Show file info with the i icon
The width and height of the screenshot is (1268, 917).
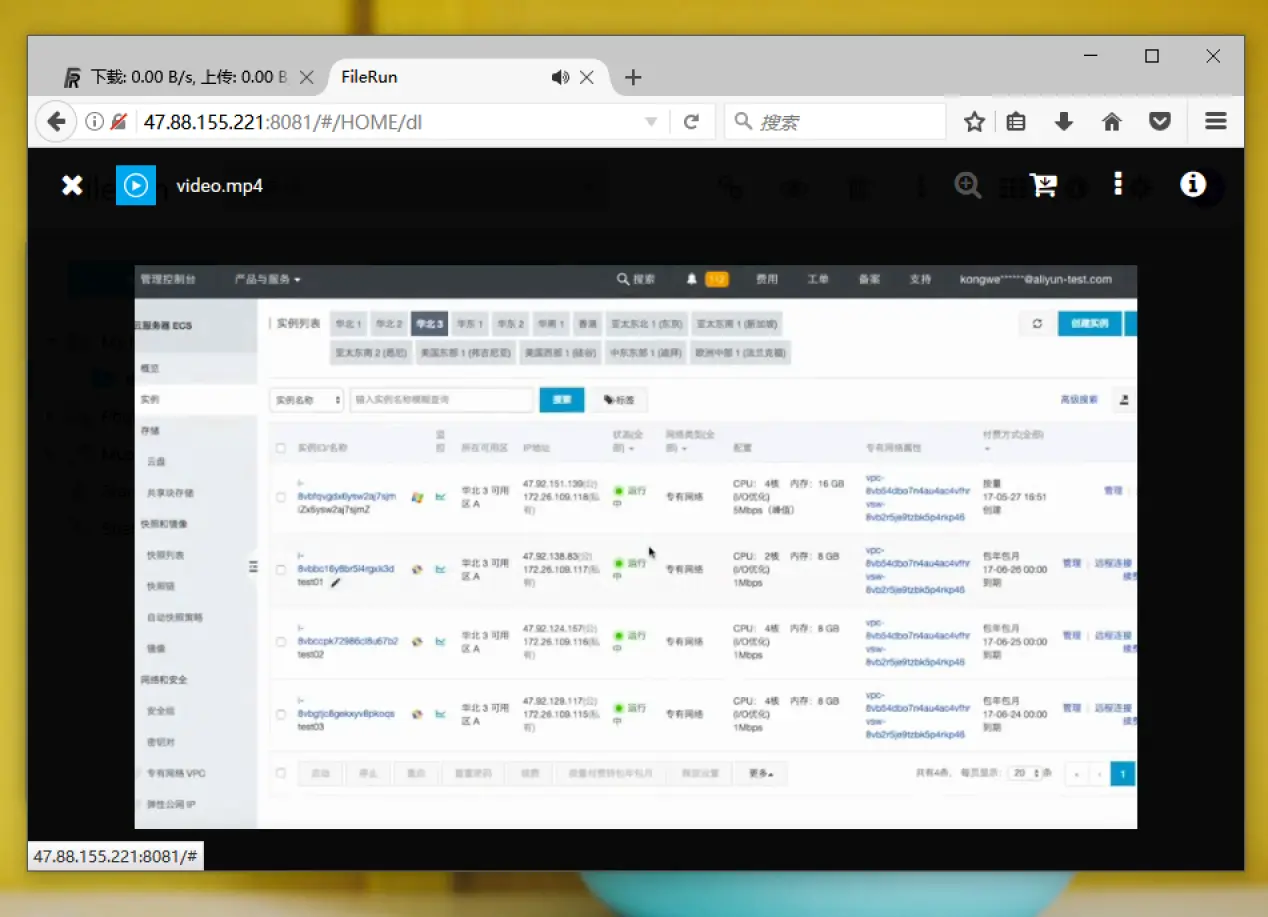(x=1192, y=184)
